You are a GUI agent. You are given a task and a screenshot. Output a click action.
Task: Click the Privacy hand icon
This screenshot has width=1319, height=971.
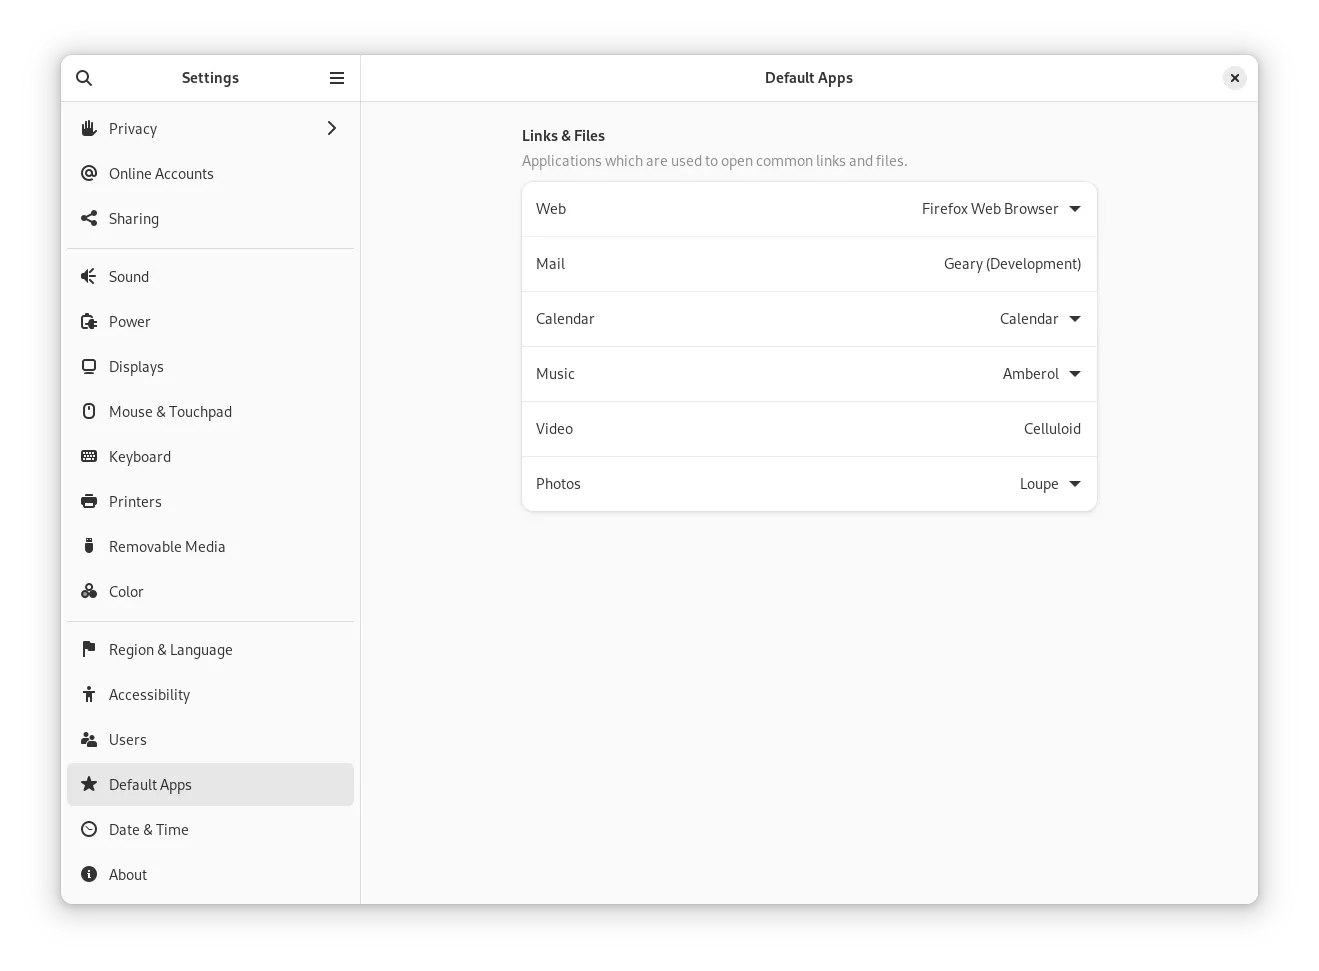coord(89,128)
